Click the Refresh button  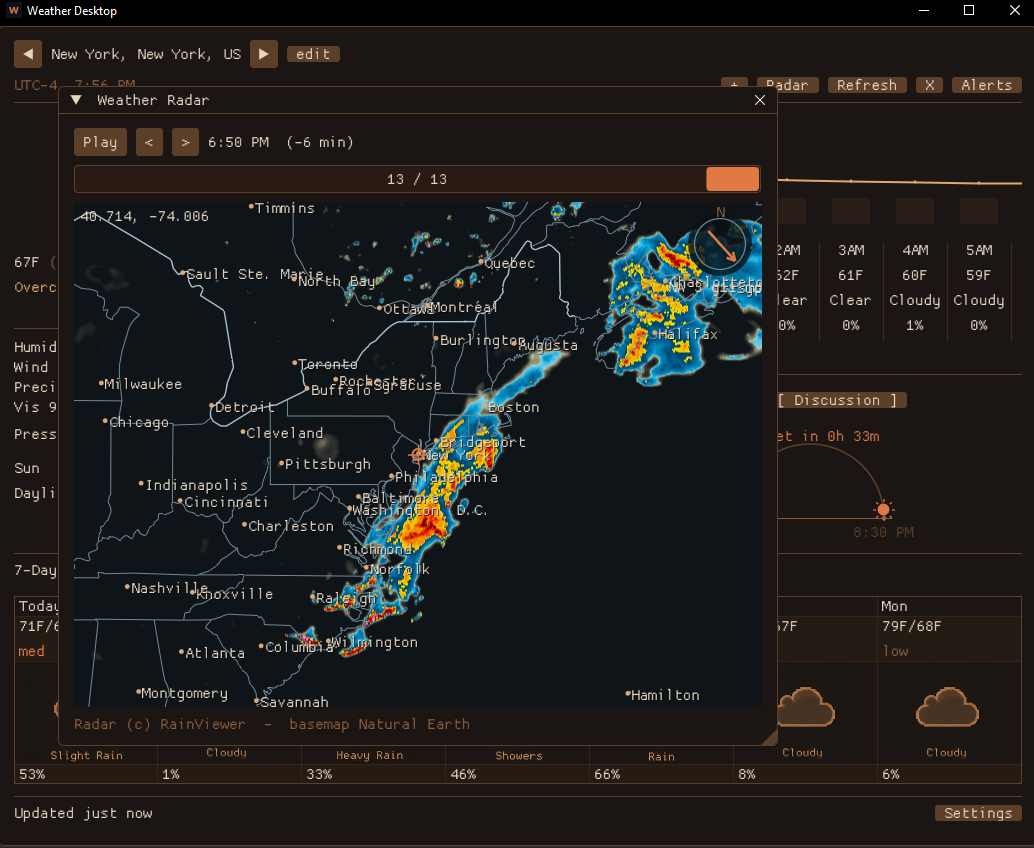coord(867,85)
